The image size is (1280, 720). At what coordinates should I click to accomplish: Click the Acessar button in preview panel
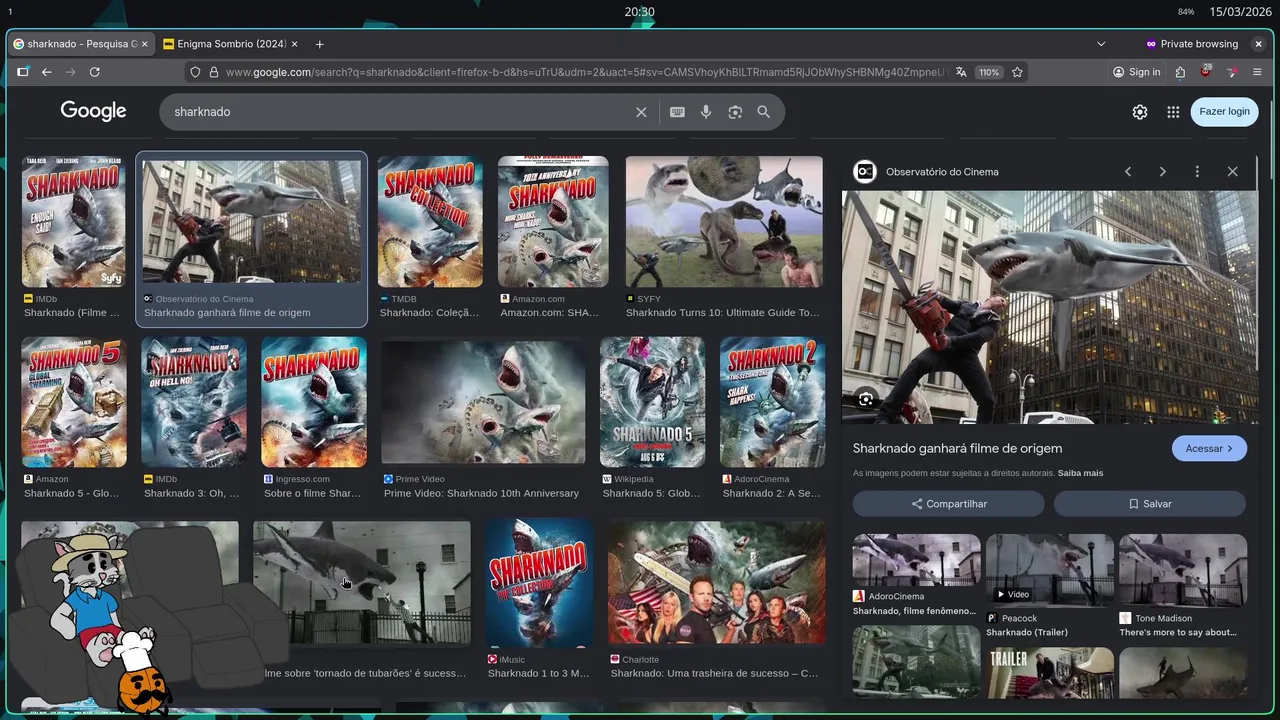point(1209,448)
